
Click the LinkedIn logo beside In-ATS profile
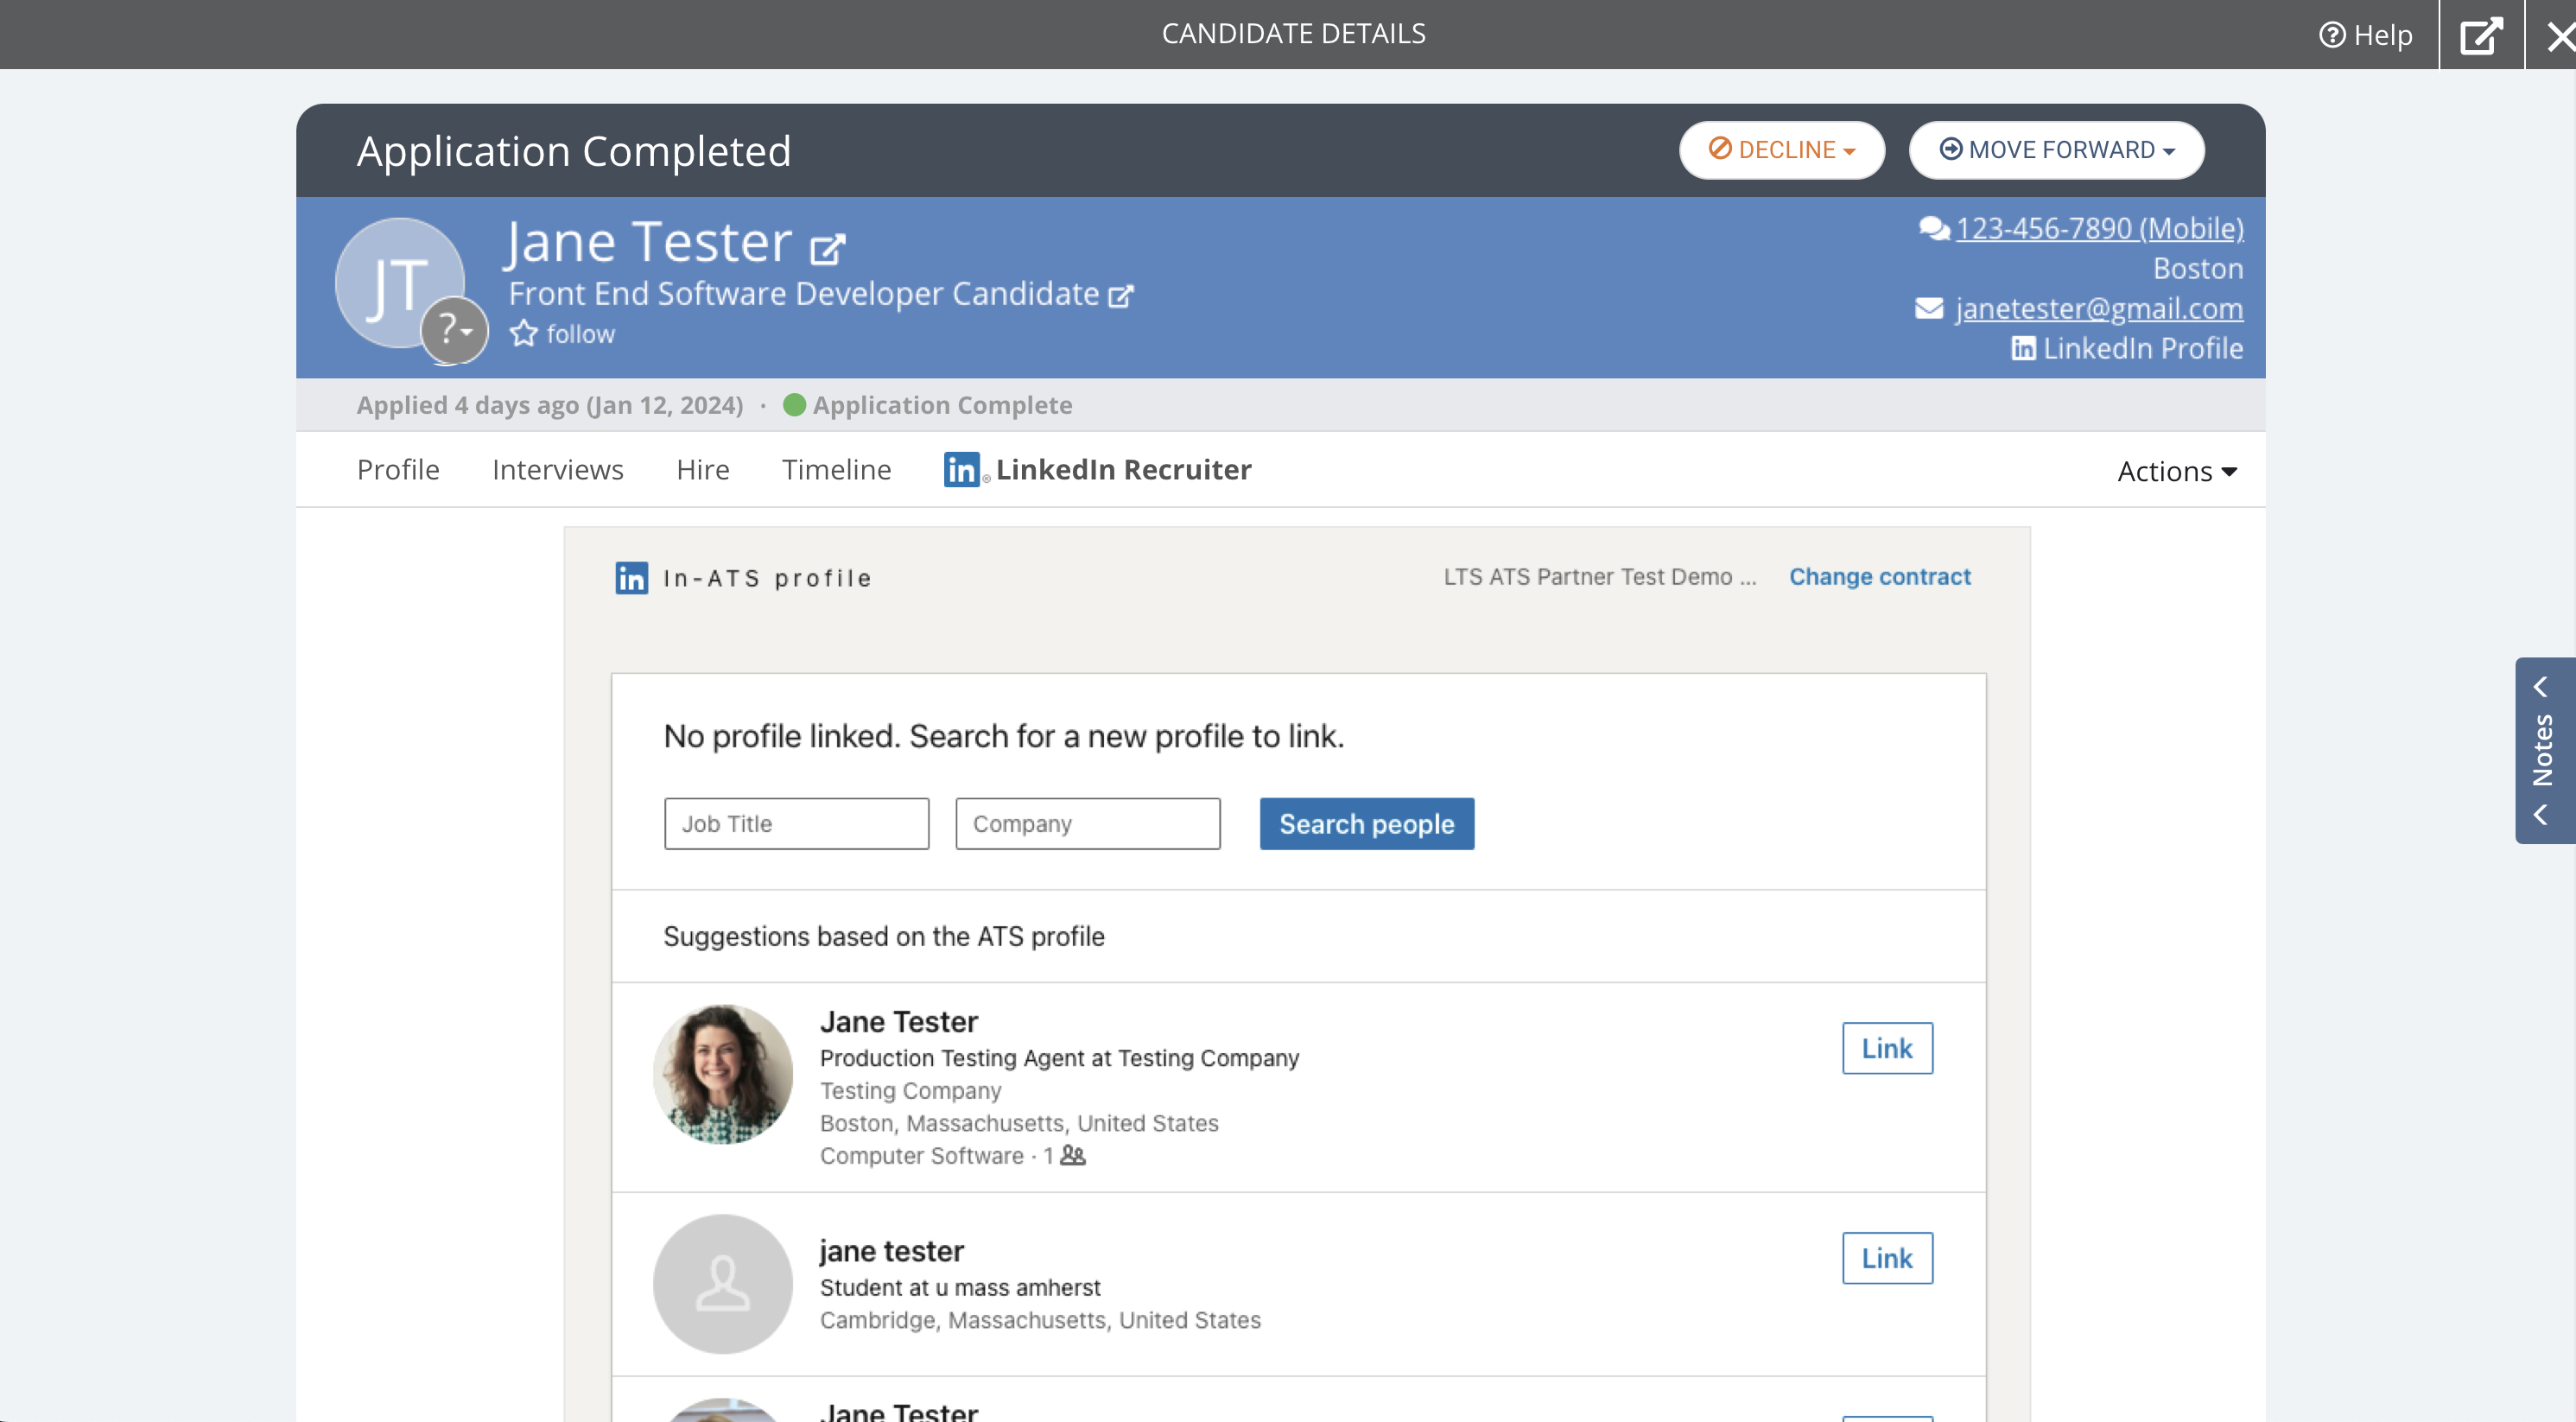tap(631, 578)
